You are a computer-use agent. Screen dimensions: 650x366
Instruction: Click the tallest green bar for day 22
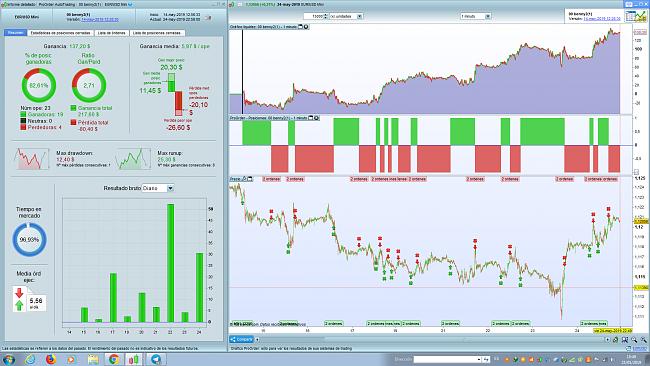[x=170, y=263]
